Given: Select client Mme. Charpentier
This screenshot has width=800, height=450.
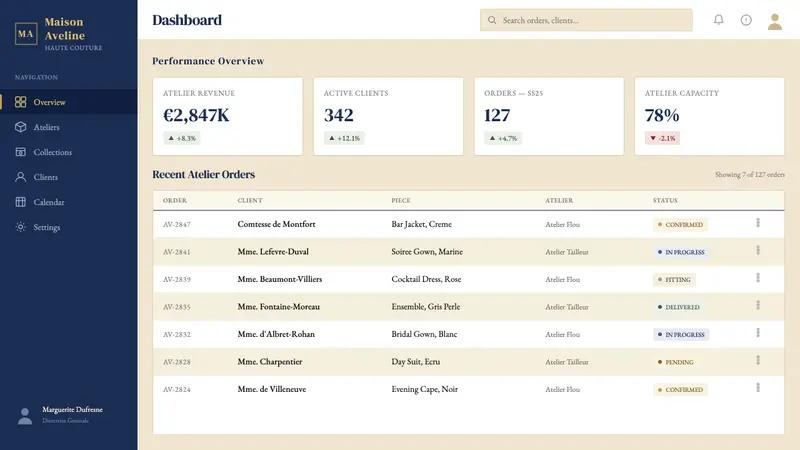Looking at the screenshot, I should (x=270, y=362).
